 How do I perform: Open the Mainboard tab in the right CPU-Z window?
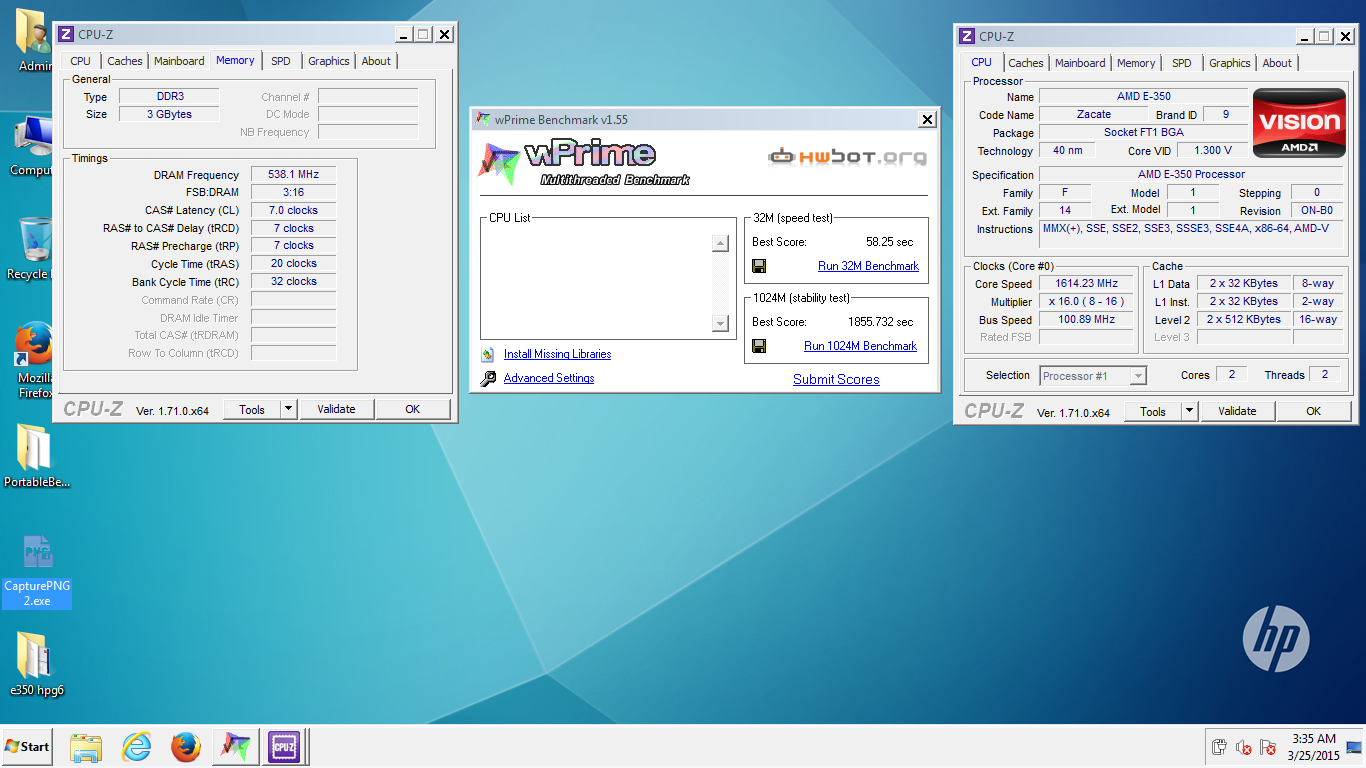pyautogui.click(x=1080, y=63)
